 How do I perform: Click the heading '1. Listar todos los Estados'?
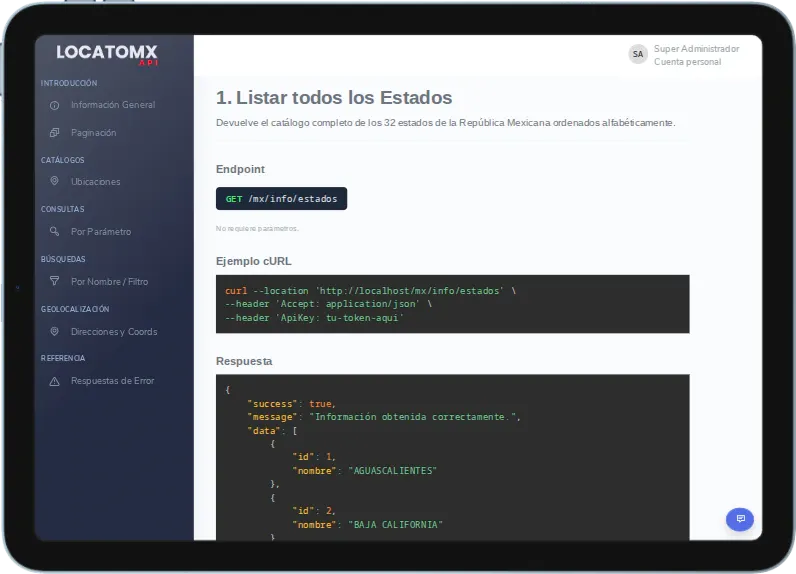(x=334, y=97)
